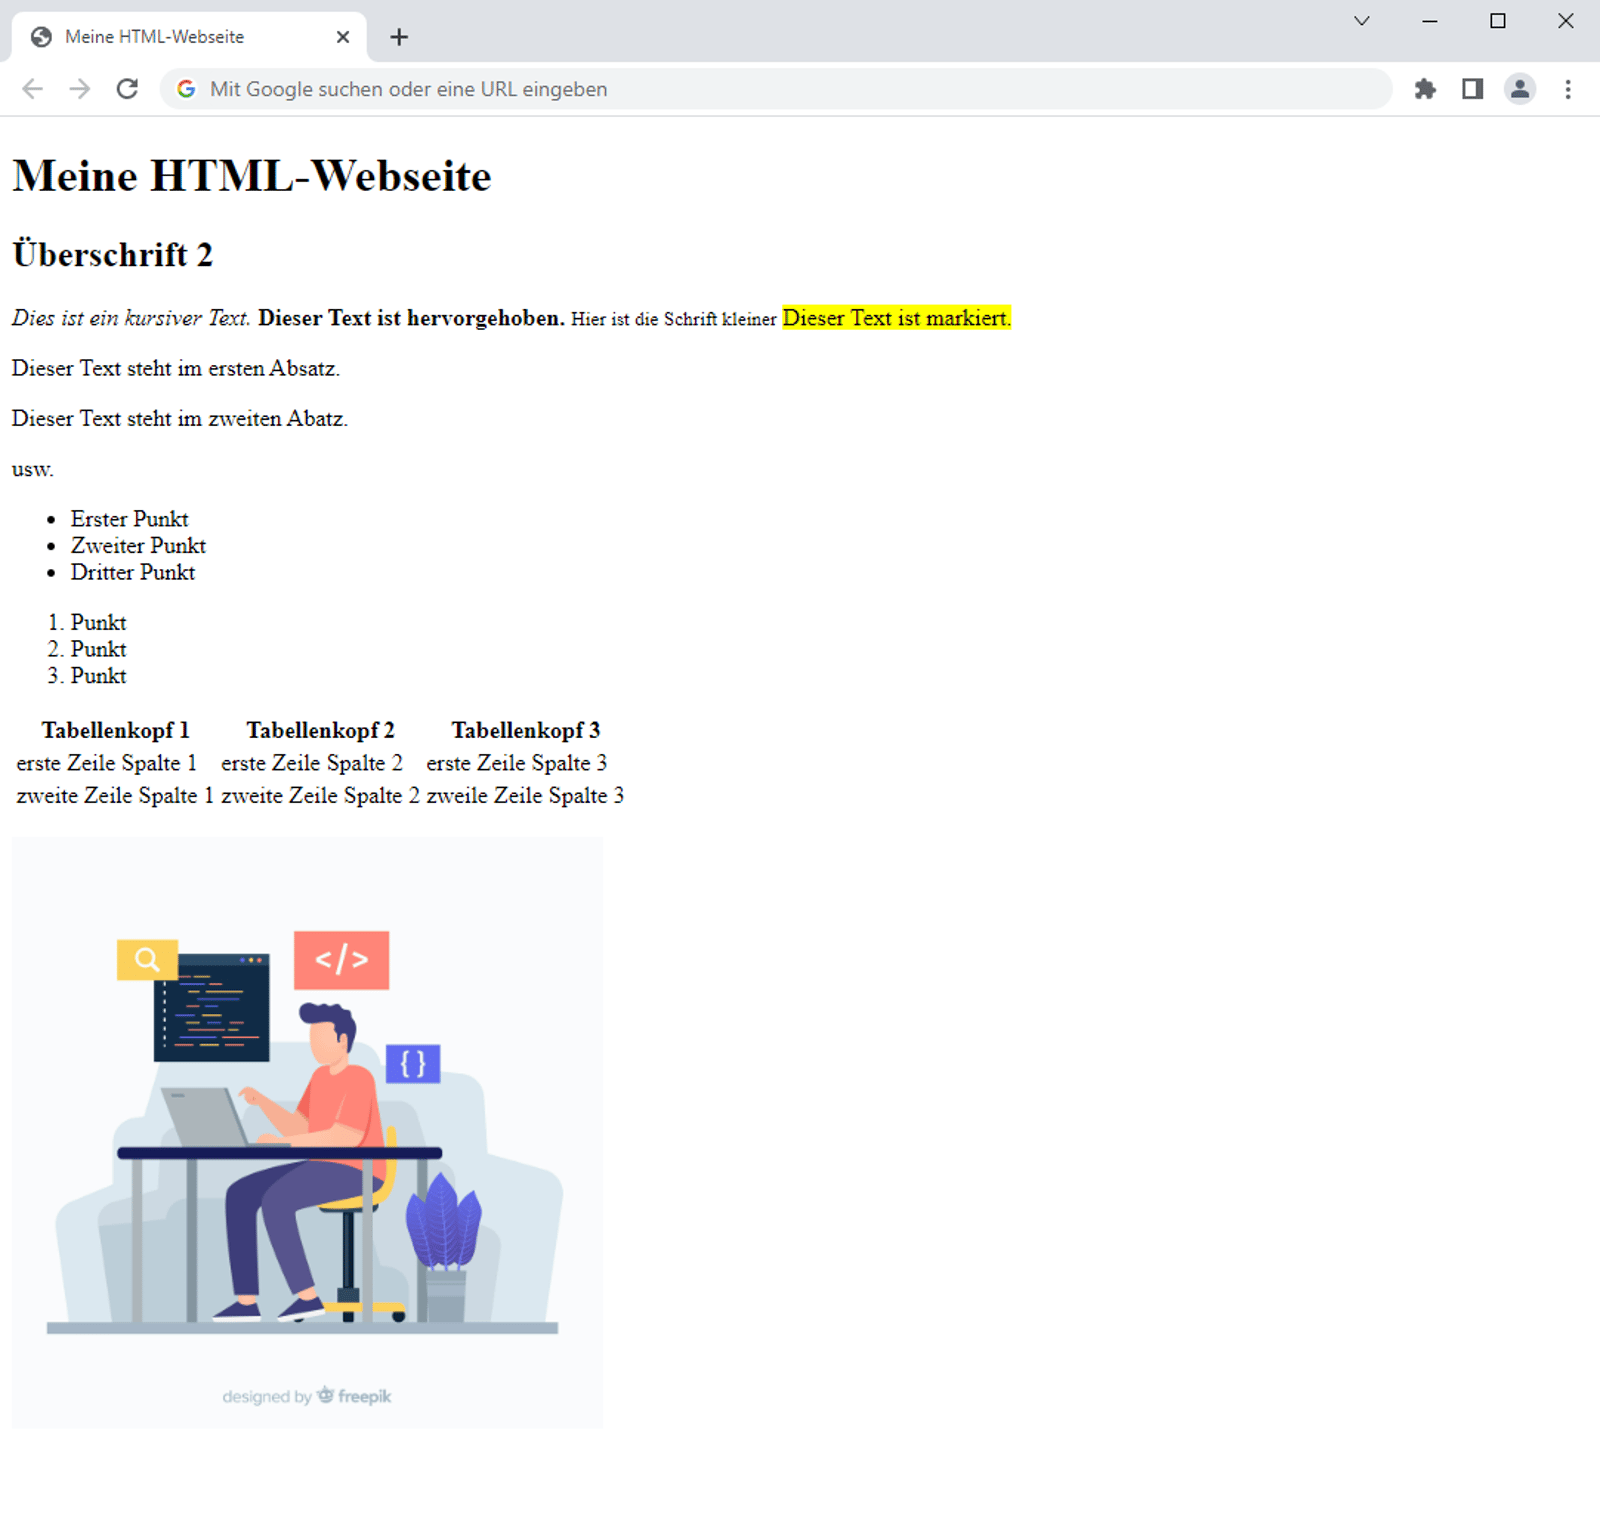The height and width of the screenshot is (1523, 1600).
Task: Close the Meine HTML-Webseite tab
Action: click(342, 36)
